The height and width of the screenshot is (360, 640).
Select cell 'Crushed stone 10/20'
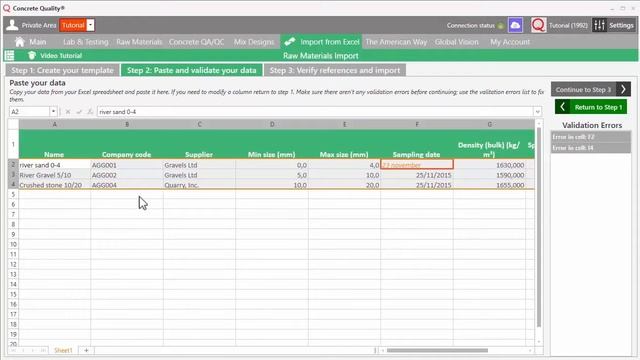pos(54,185)
